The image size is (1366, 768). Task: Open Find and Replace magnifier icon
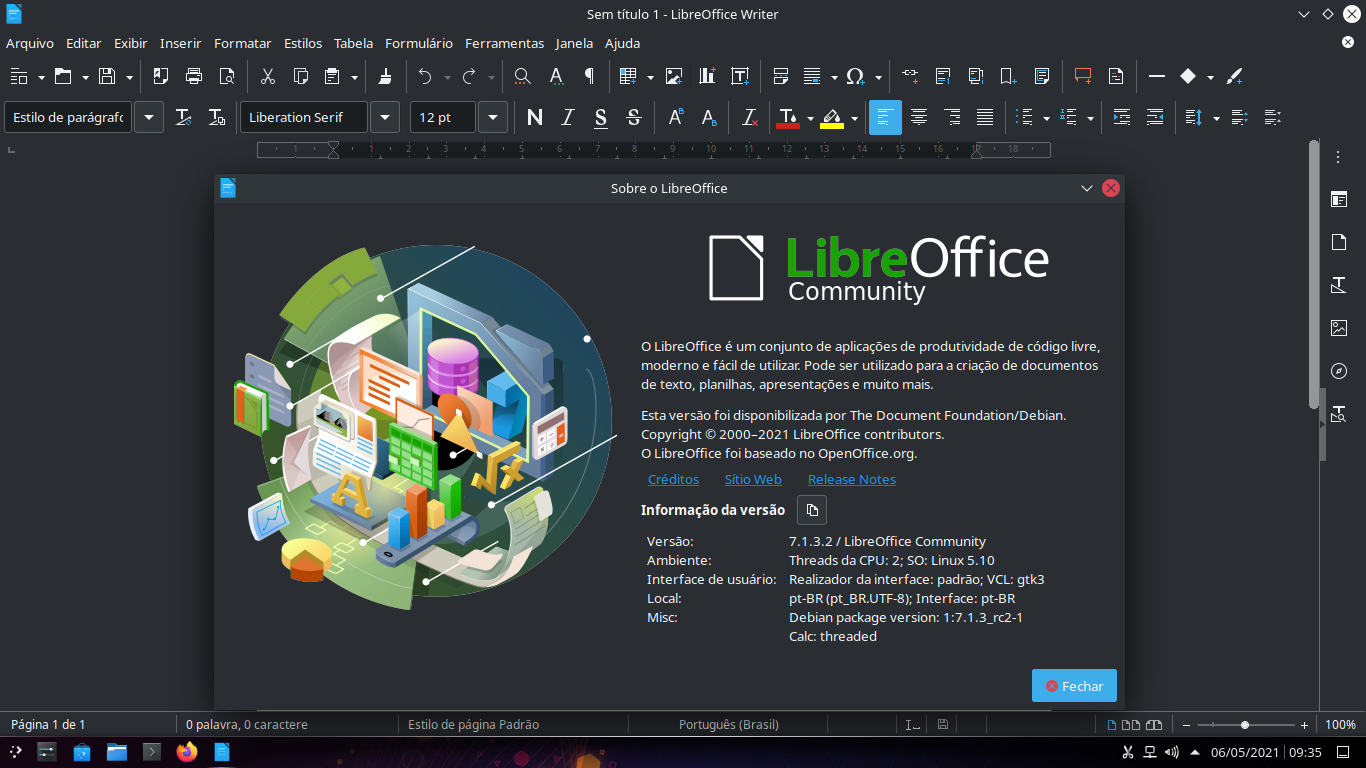(522, 76)
